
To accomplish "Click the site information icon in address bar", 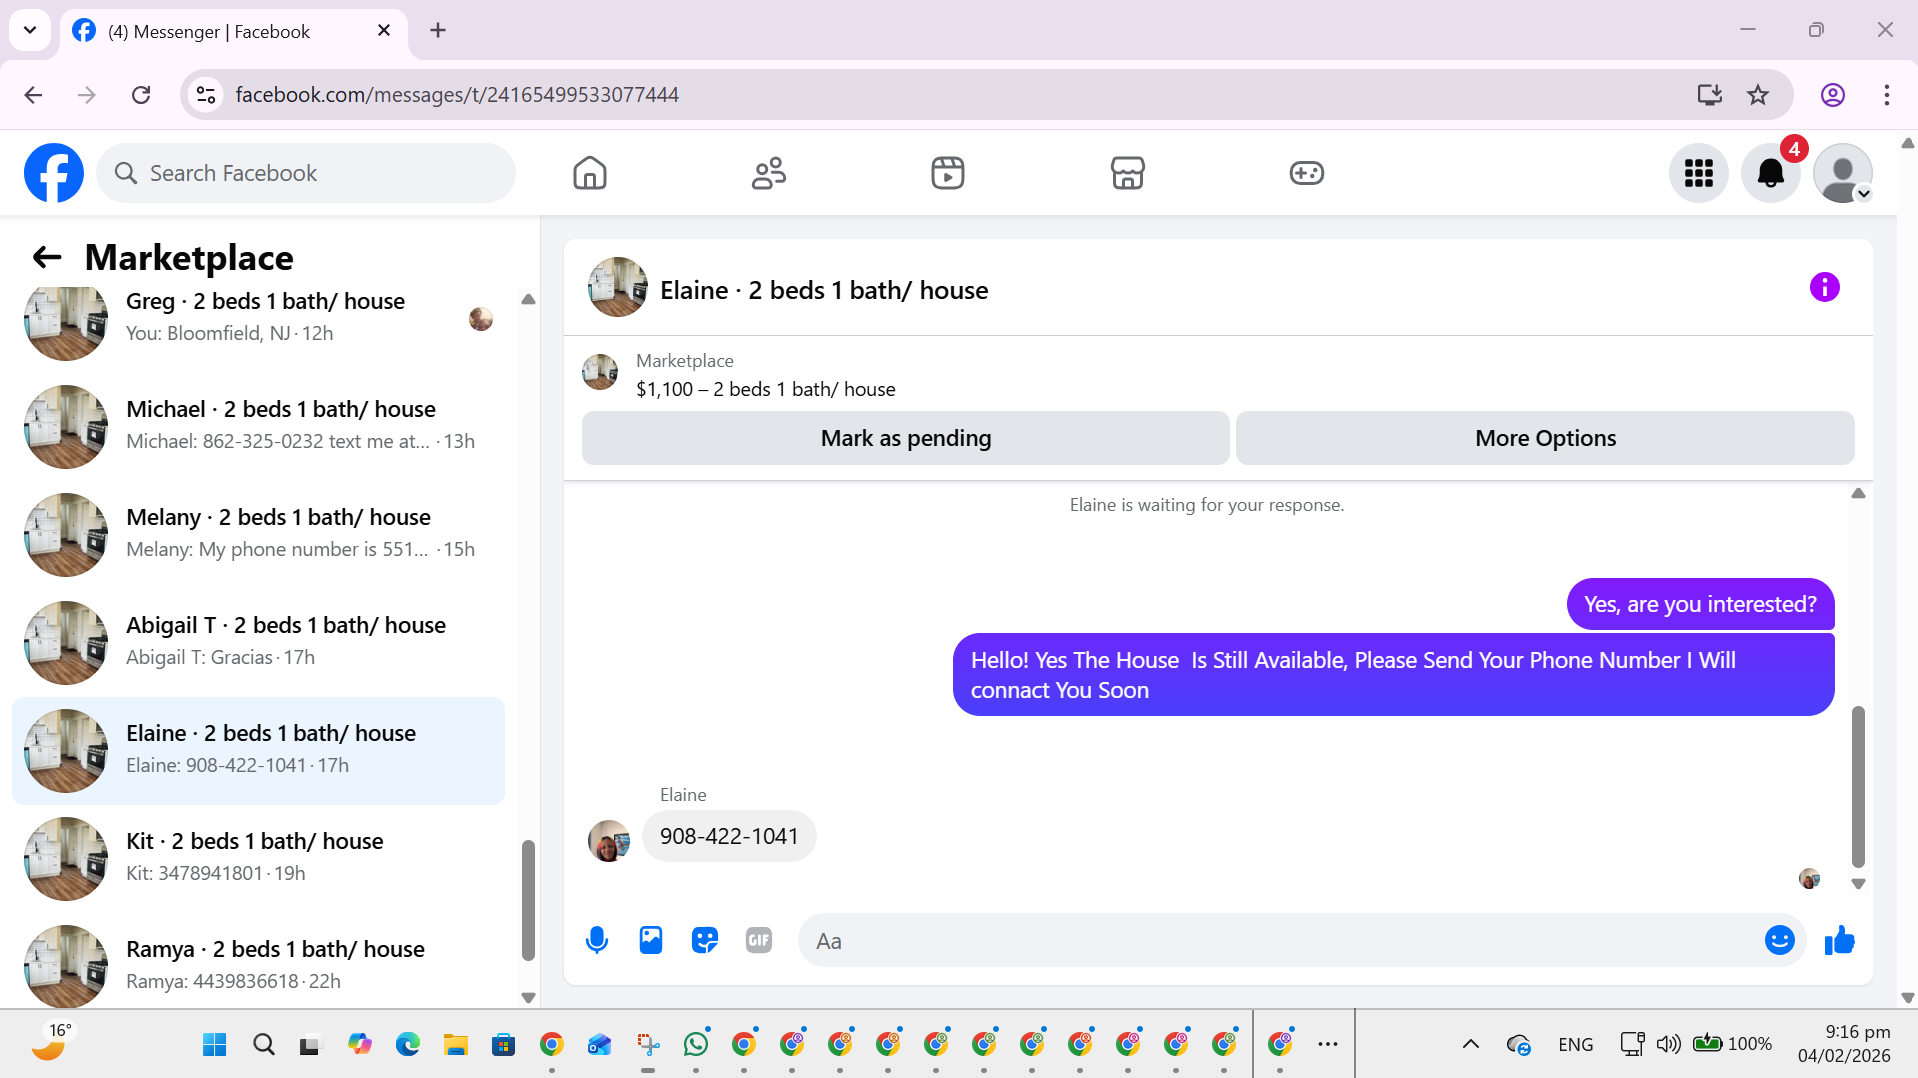I will 206,95.
